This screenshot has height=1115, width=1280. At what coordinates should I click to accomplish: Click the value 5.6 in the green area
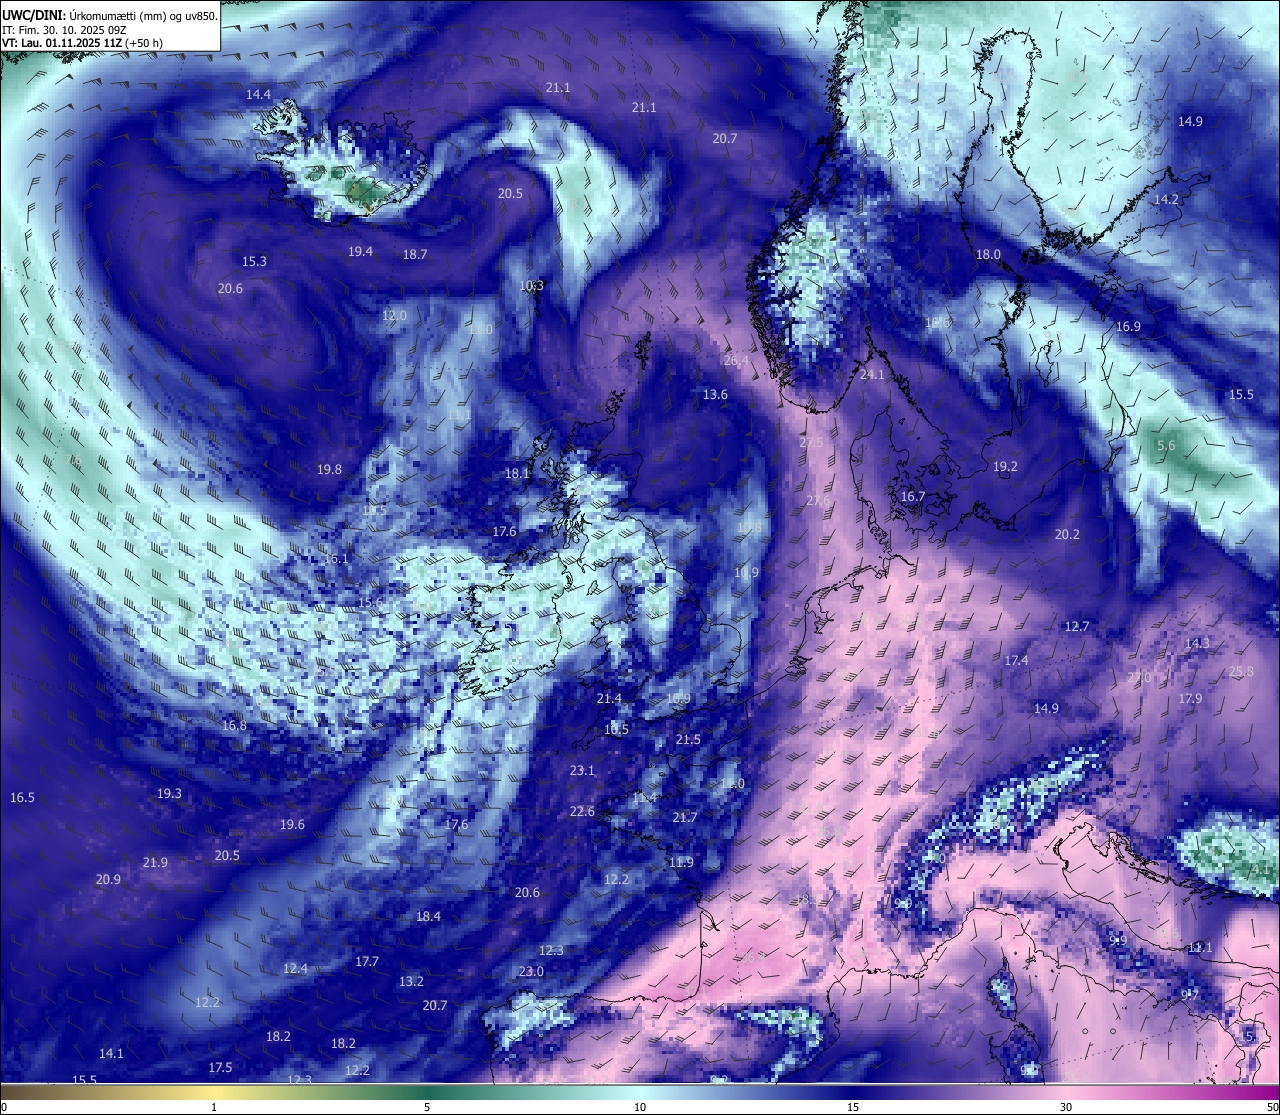[x=1166, y=445]
